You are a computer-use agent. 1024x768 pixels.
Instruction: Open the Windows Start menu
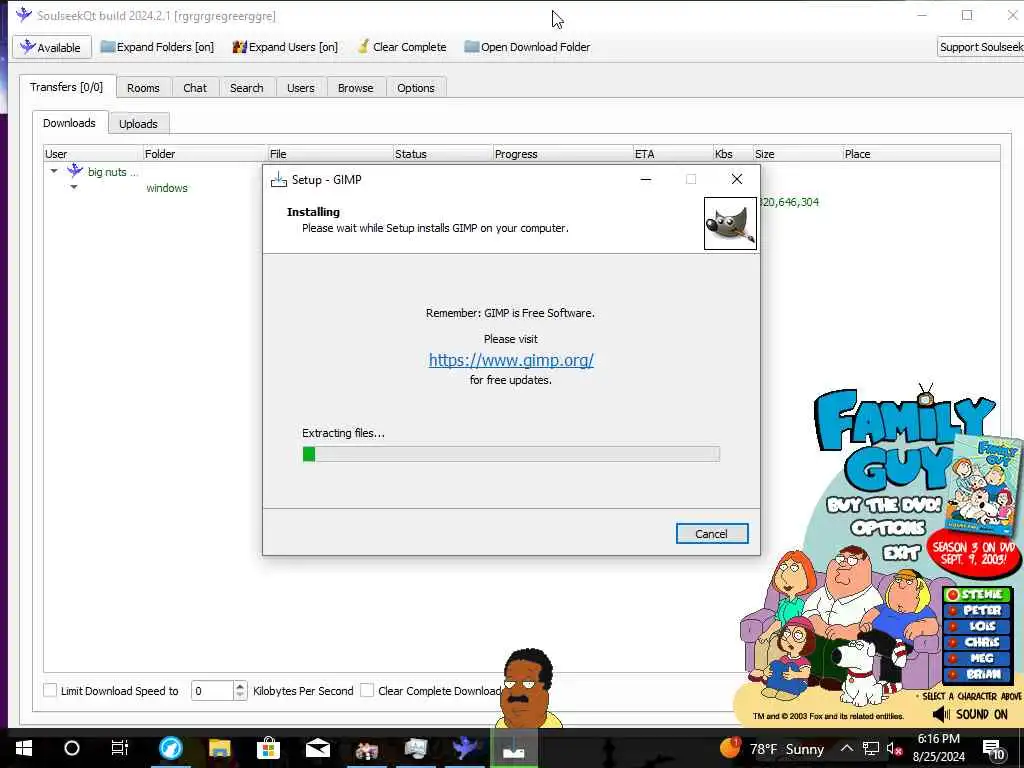pyautogui.click(x=24, y=748)
